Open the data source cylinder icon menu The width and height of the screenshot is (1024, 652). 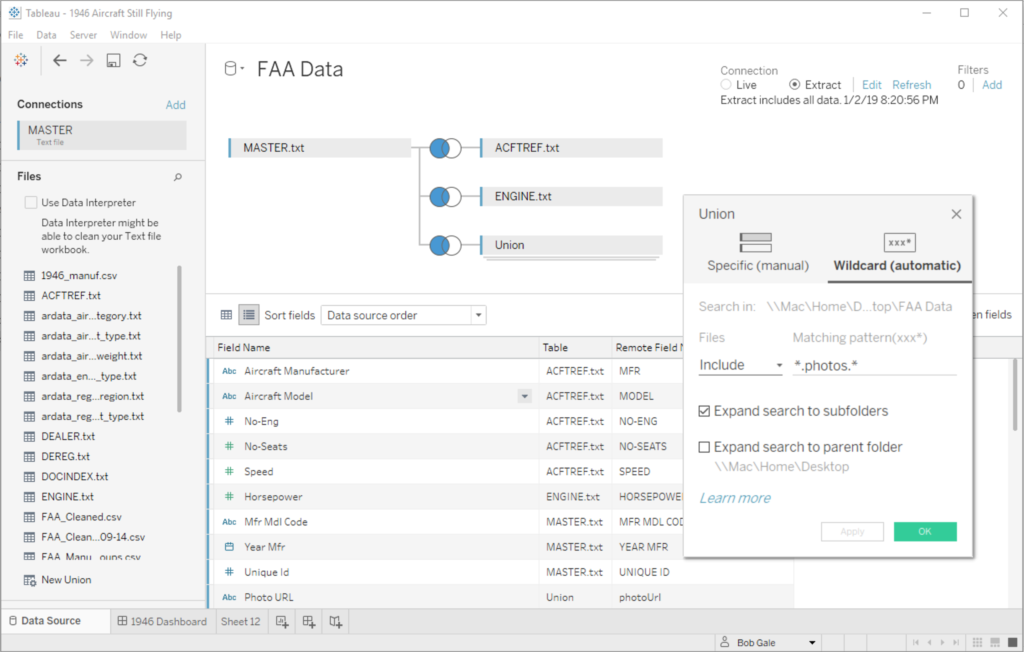pos(234,69)
